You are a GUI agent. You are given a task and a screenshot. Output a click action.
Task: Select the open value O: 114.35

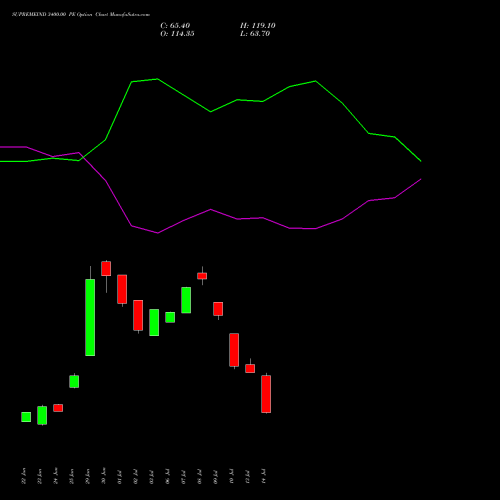pos(177,34)
